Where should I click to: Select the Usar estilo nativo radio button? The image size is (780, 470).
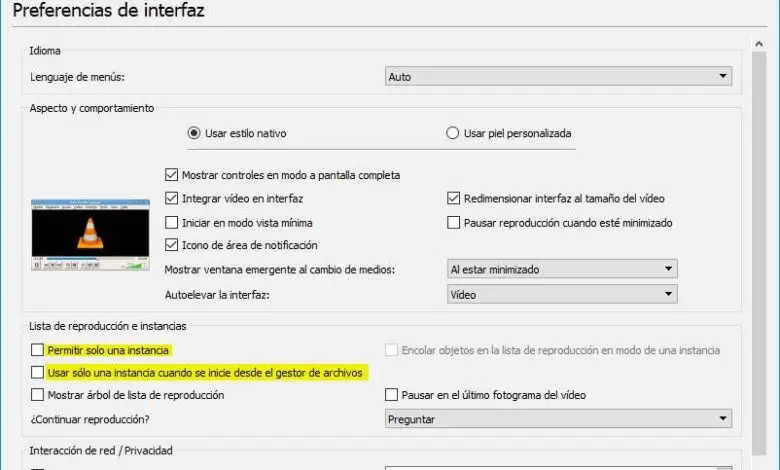(194, 133)
